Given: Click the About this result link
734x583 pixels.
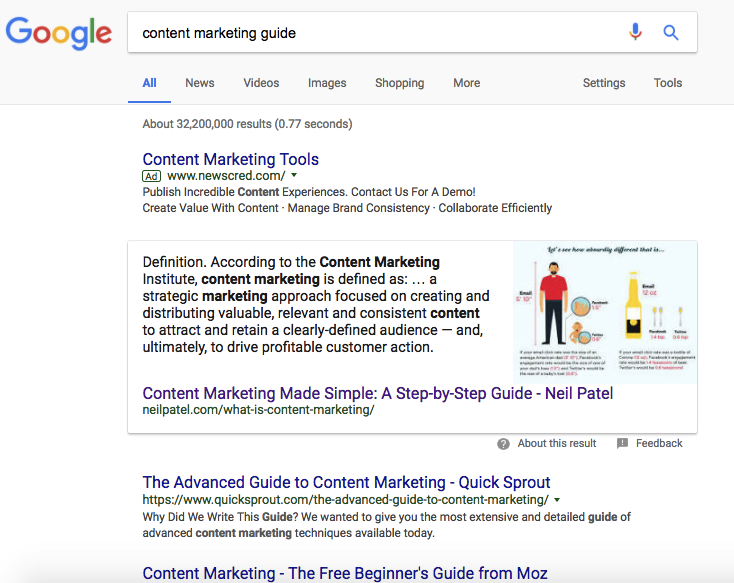Looking at the screenshot, I should pyautogui.click(x=557, y=443).
